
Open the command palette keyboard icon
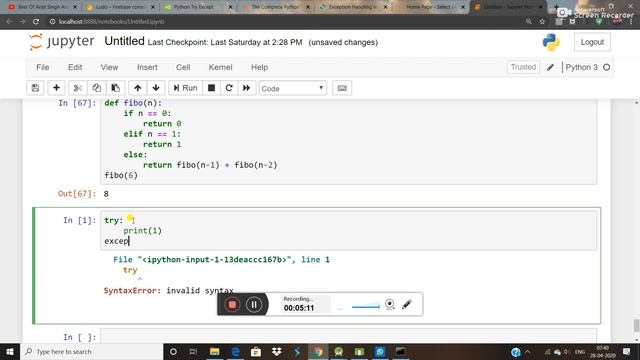[x=342, y=88]
